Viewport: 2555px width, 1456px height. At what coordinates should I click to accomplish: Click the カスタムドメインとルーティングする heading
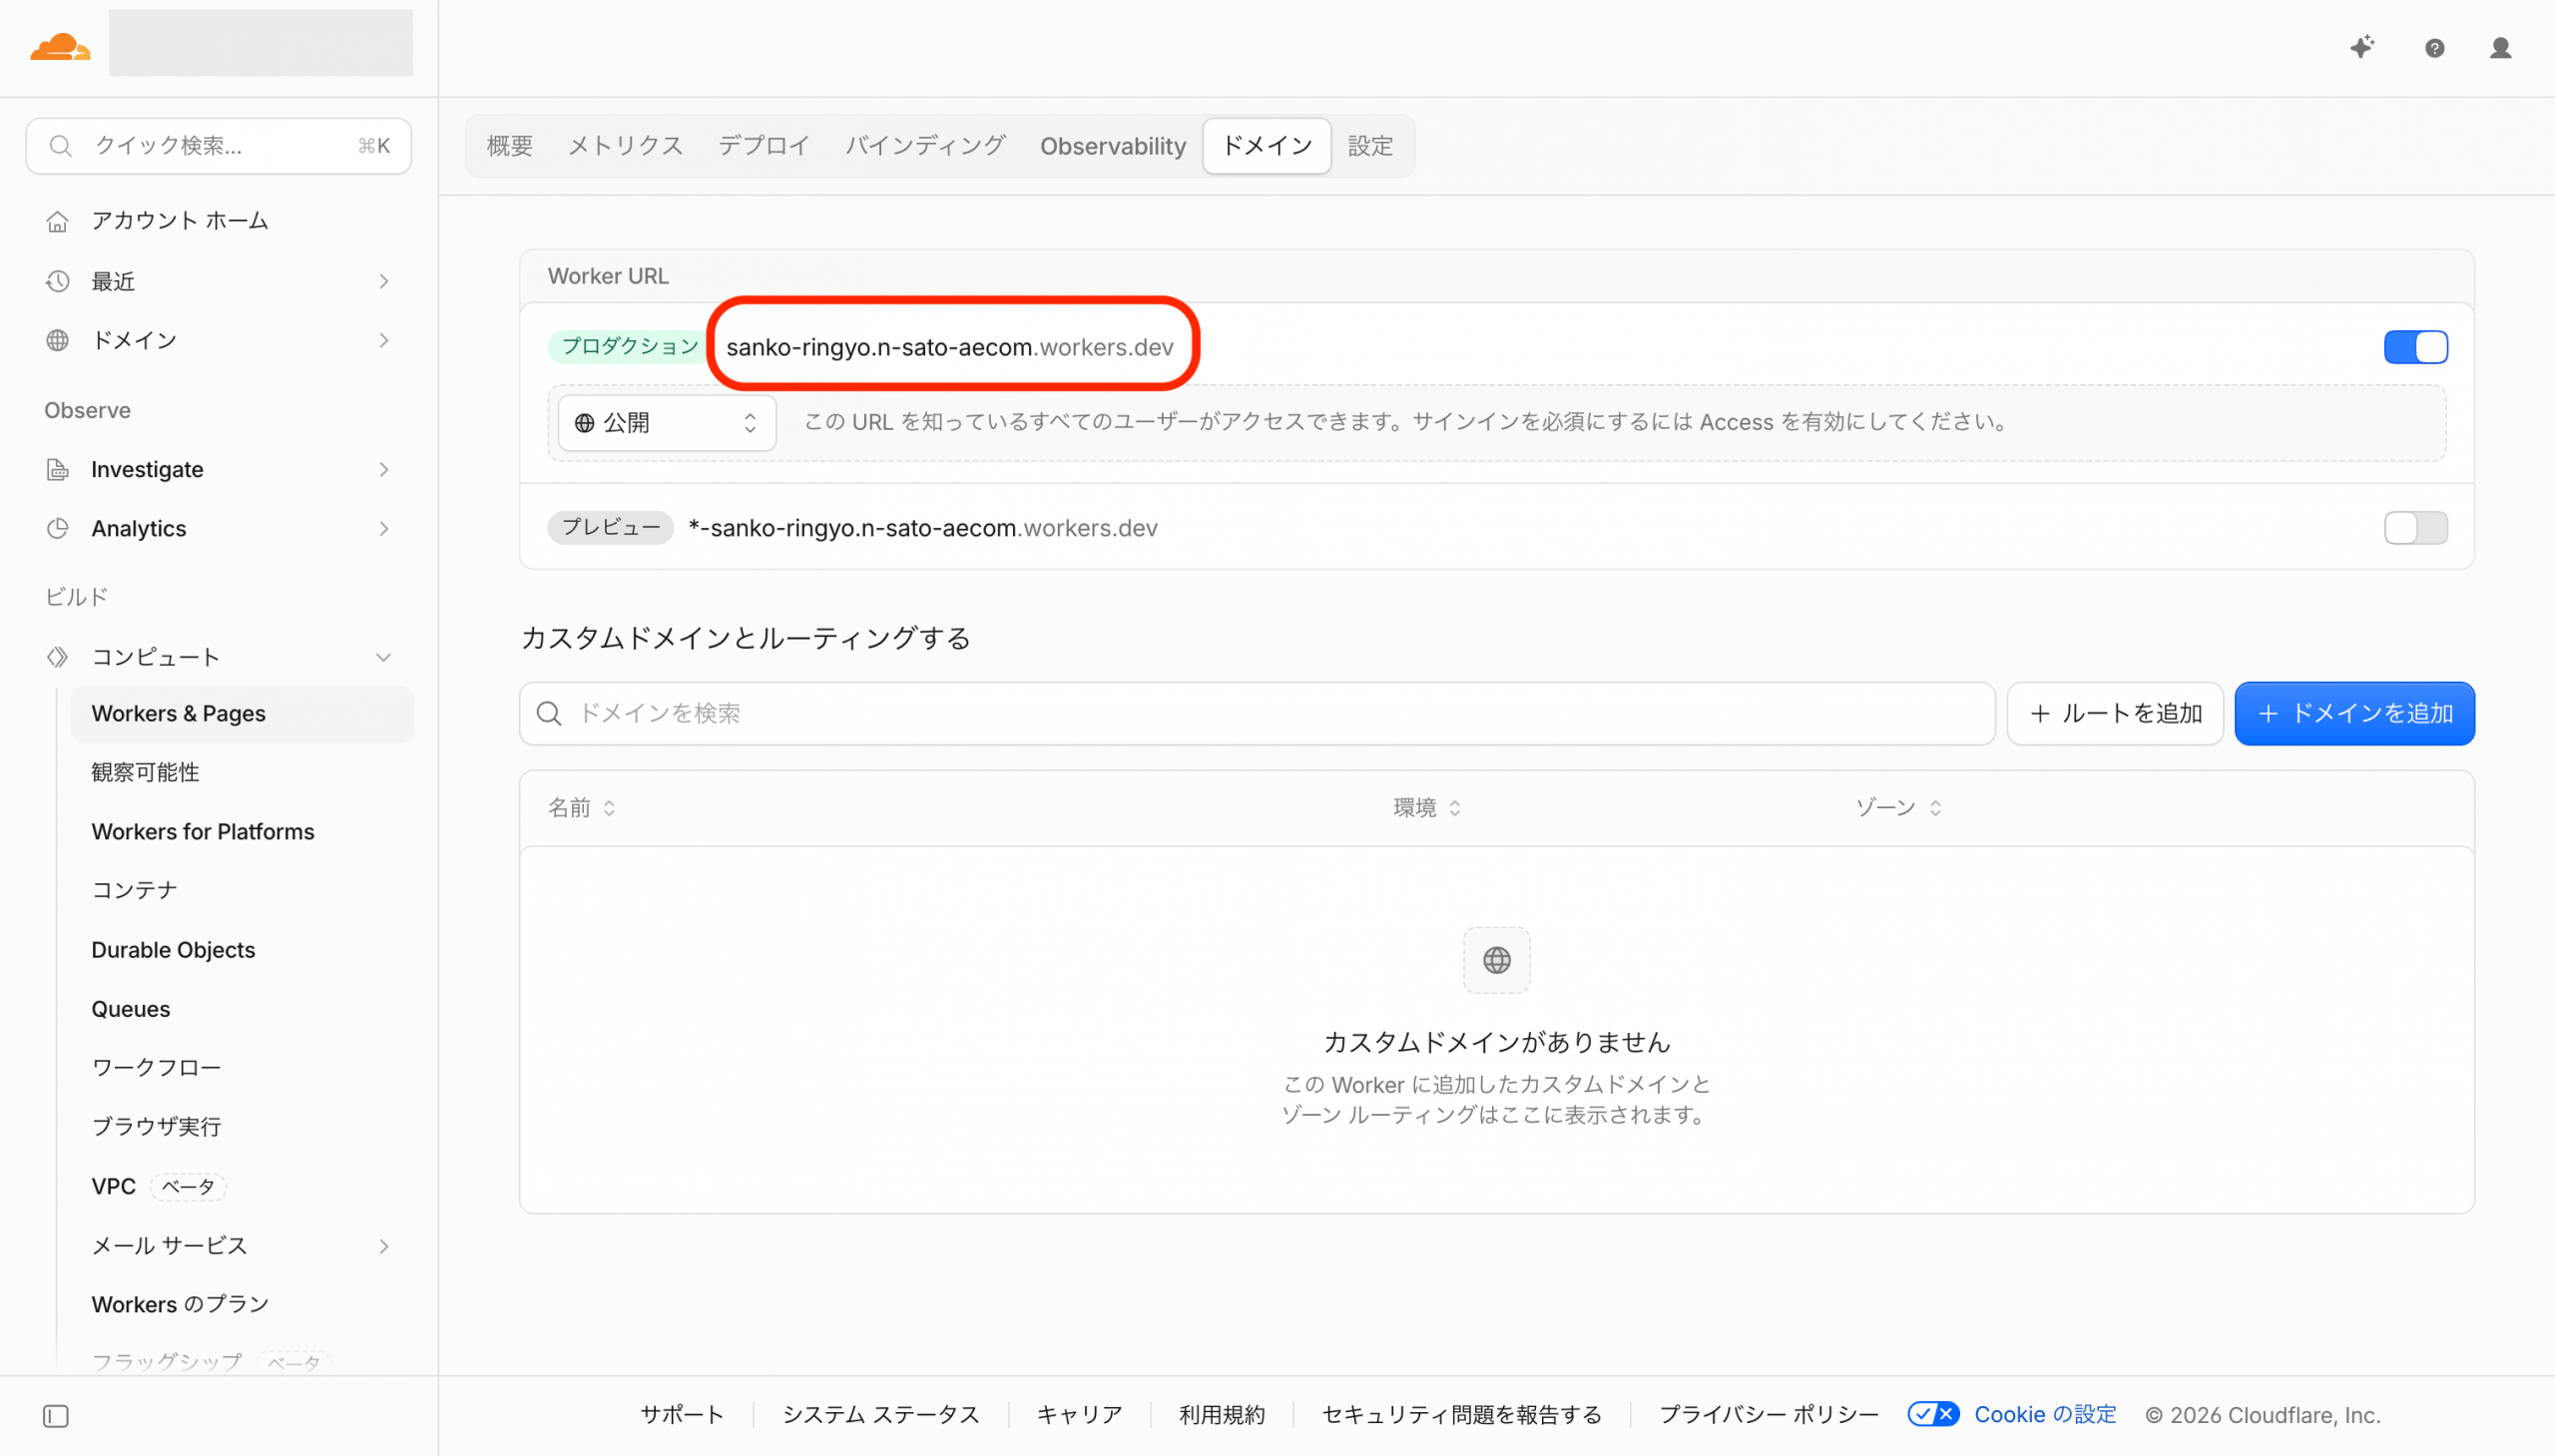click(x=746, y=638)
